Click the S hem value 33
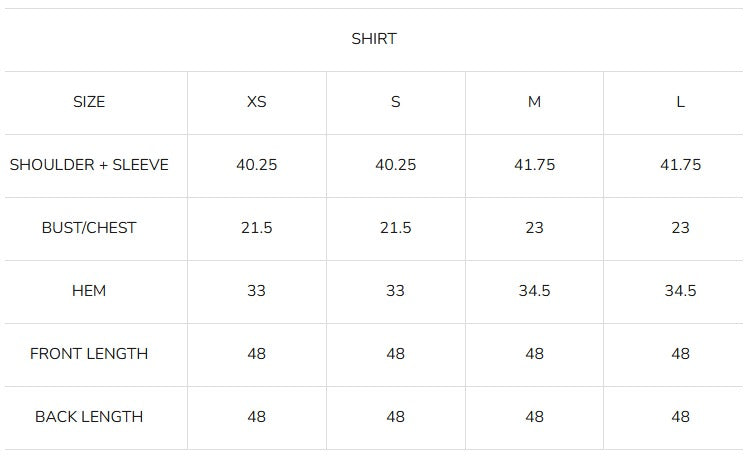Viewport: 754px width, 458px height. 395,291
